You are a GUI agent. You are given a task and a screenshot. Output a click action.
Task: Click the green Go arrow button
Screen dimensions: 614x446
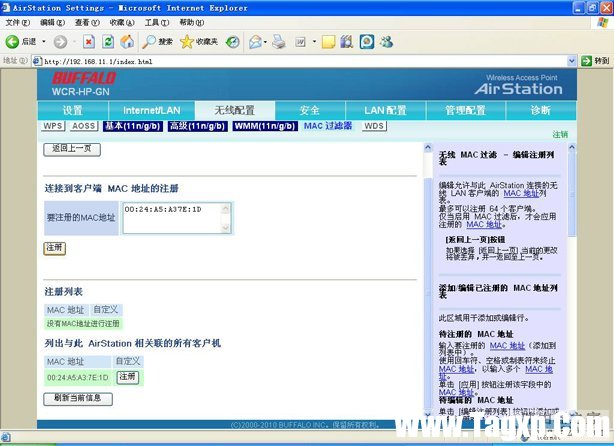pos(586,61)
